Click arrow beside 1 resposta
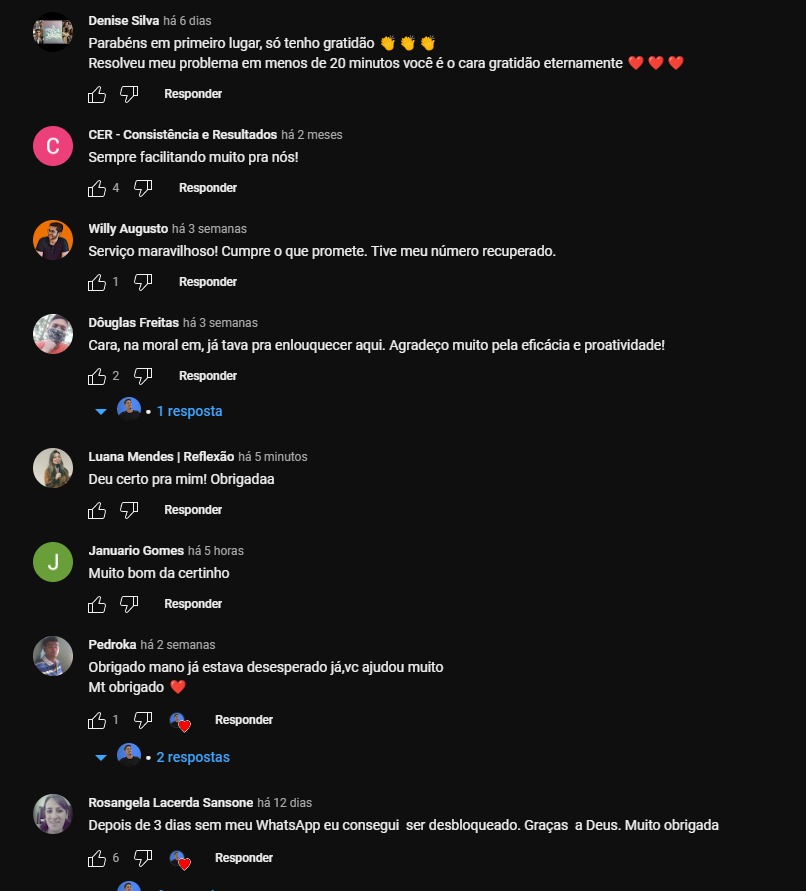The height and width of the screenshot is (891, 806). (101, 411)
